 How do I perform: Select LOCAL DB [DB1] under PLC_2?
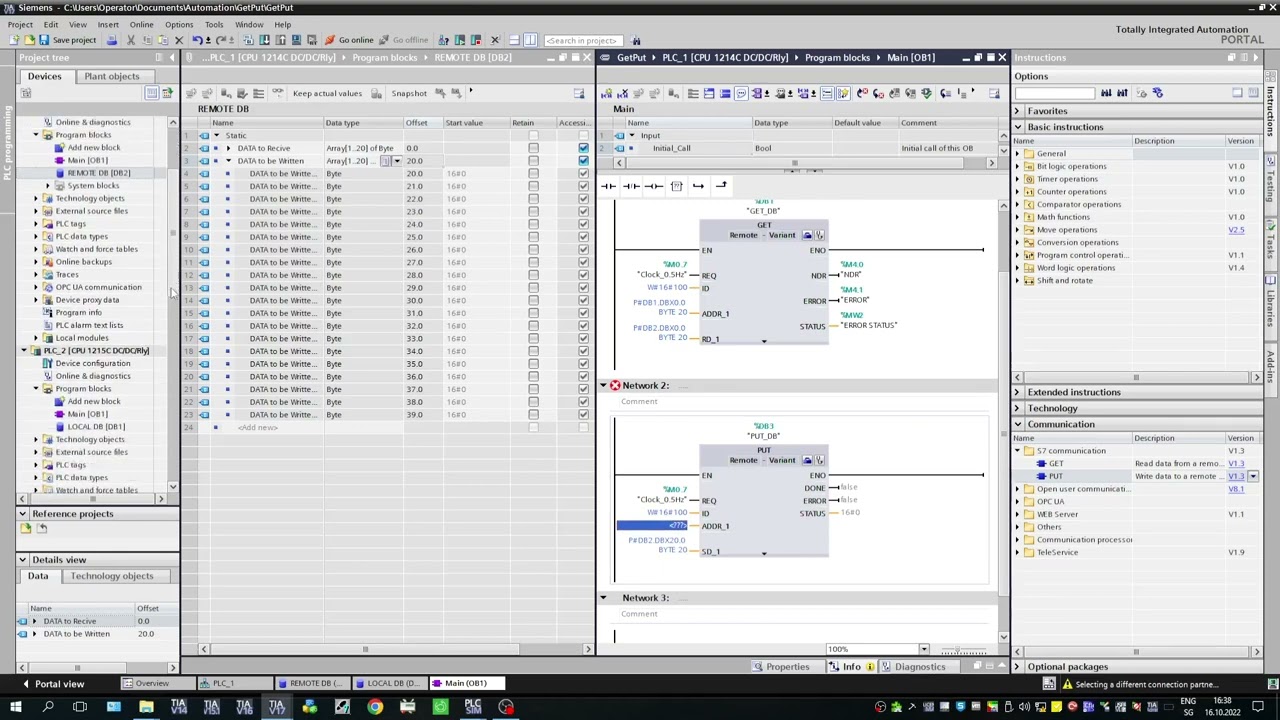click(x=96, y=427)
